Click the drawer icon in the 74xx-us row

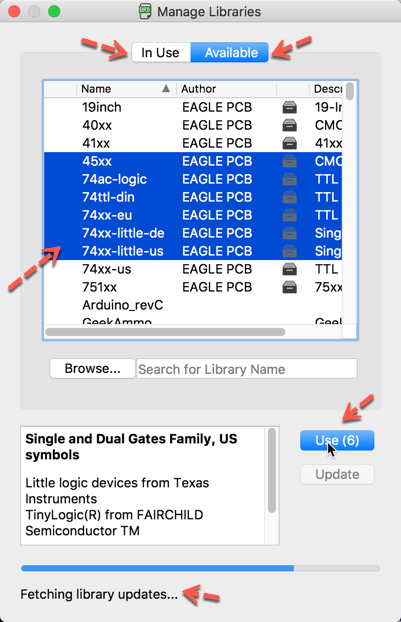point(290,269)
